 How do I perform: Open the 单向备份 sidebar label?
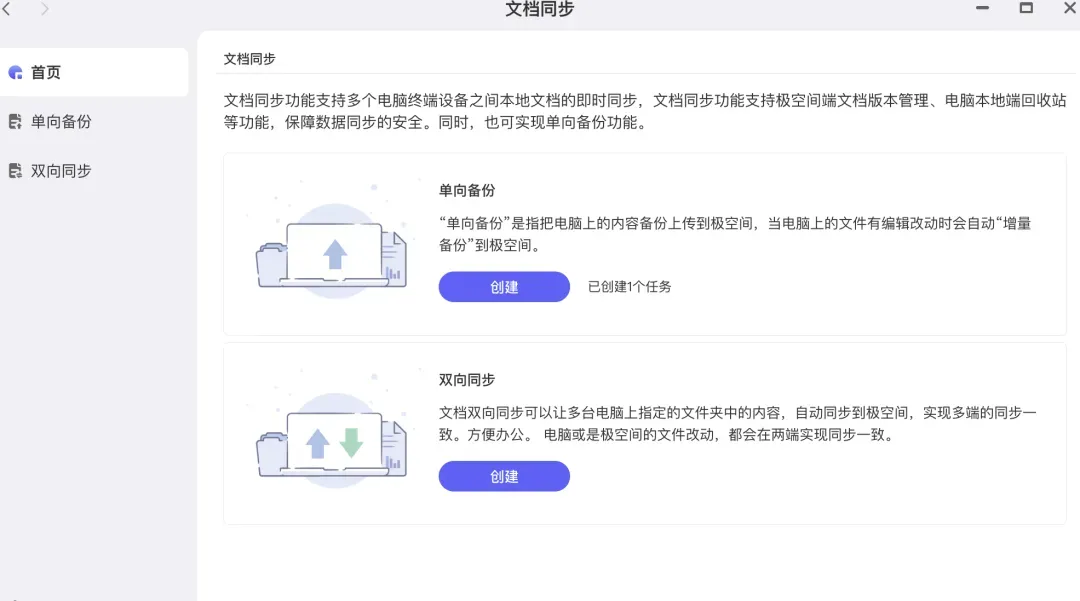point(61,122)
